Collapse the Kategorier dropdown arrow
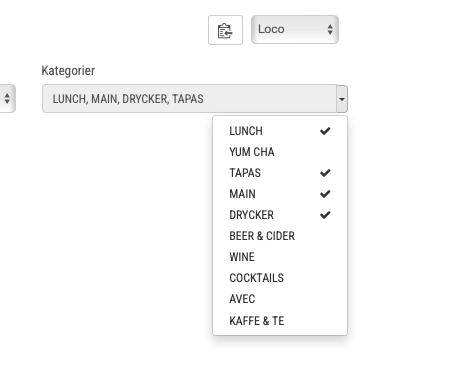This screenshot has width=456, height=371. point(342,99)
